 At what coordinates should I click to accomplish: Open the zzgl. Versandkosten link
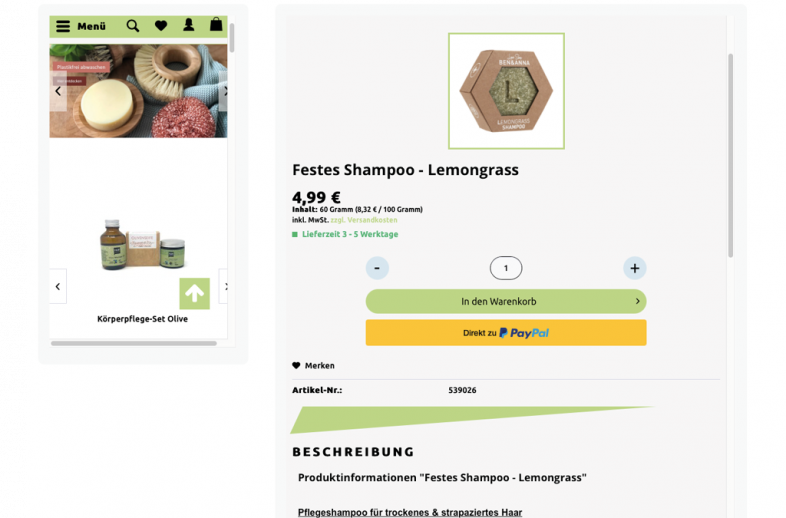[364, 220]
